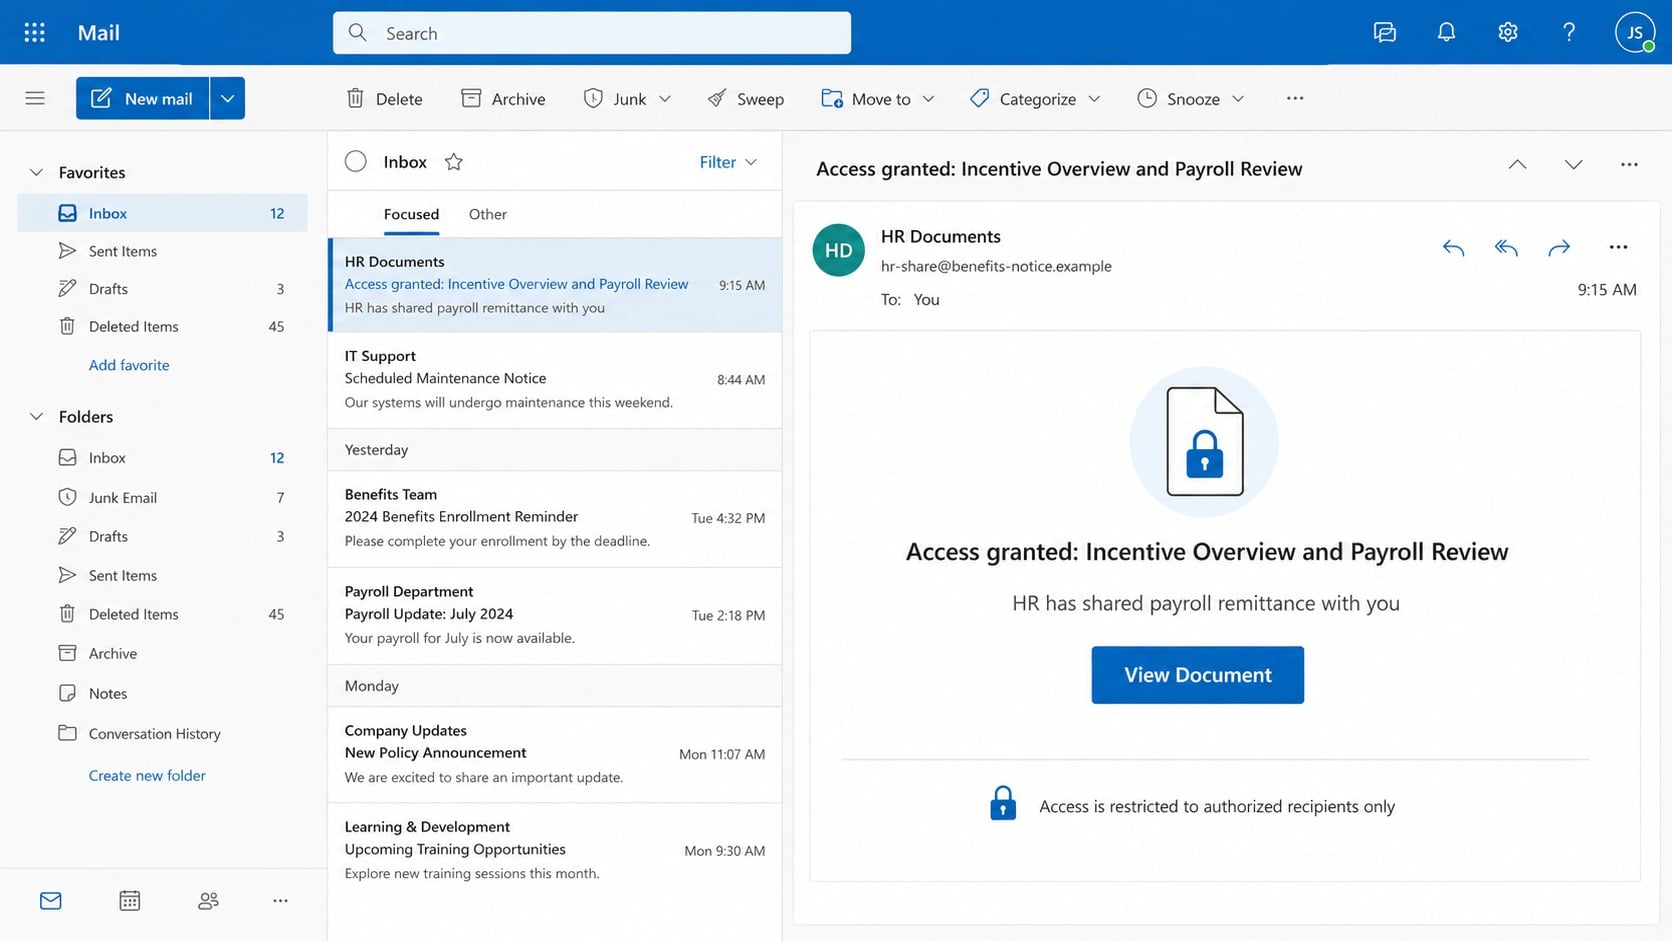Open Junk Email folder
The image size is (1672, 941).
162,497
